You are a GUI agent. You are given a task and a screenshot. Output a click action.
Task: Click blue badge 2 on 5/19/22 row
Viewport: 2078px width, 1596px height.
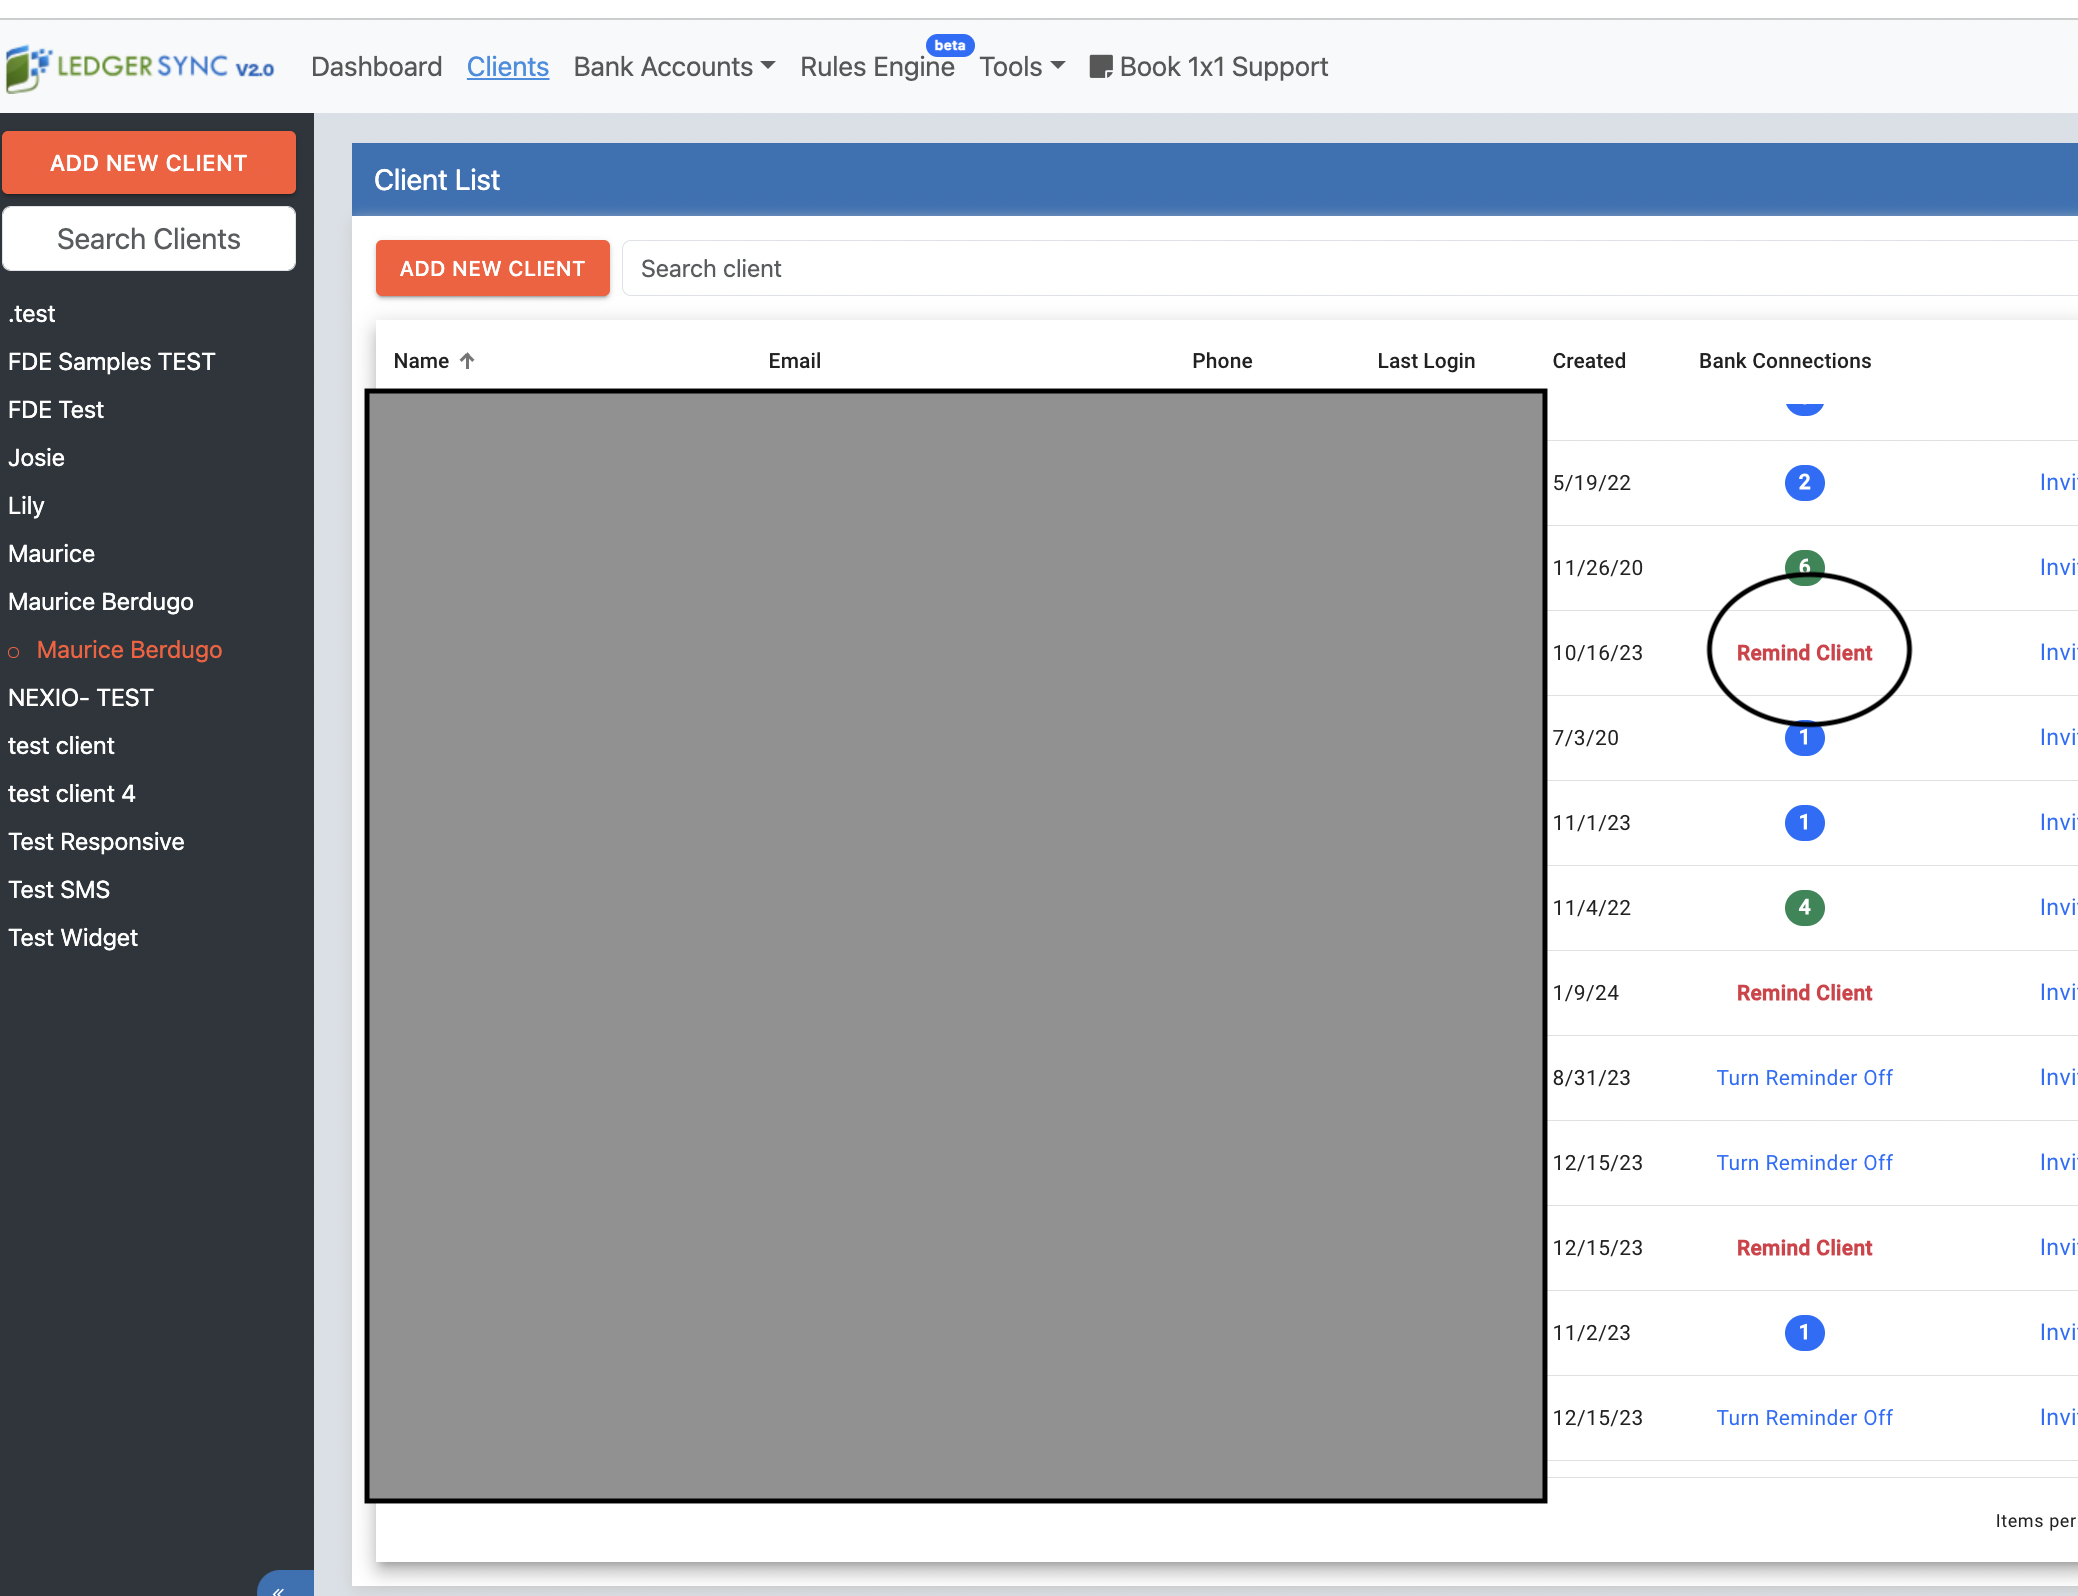[1804, 483]
